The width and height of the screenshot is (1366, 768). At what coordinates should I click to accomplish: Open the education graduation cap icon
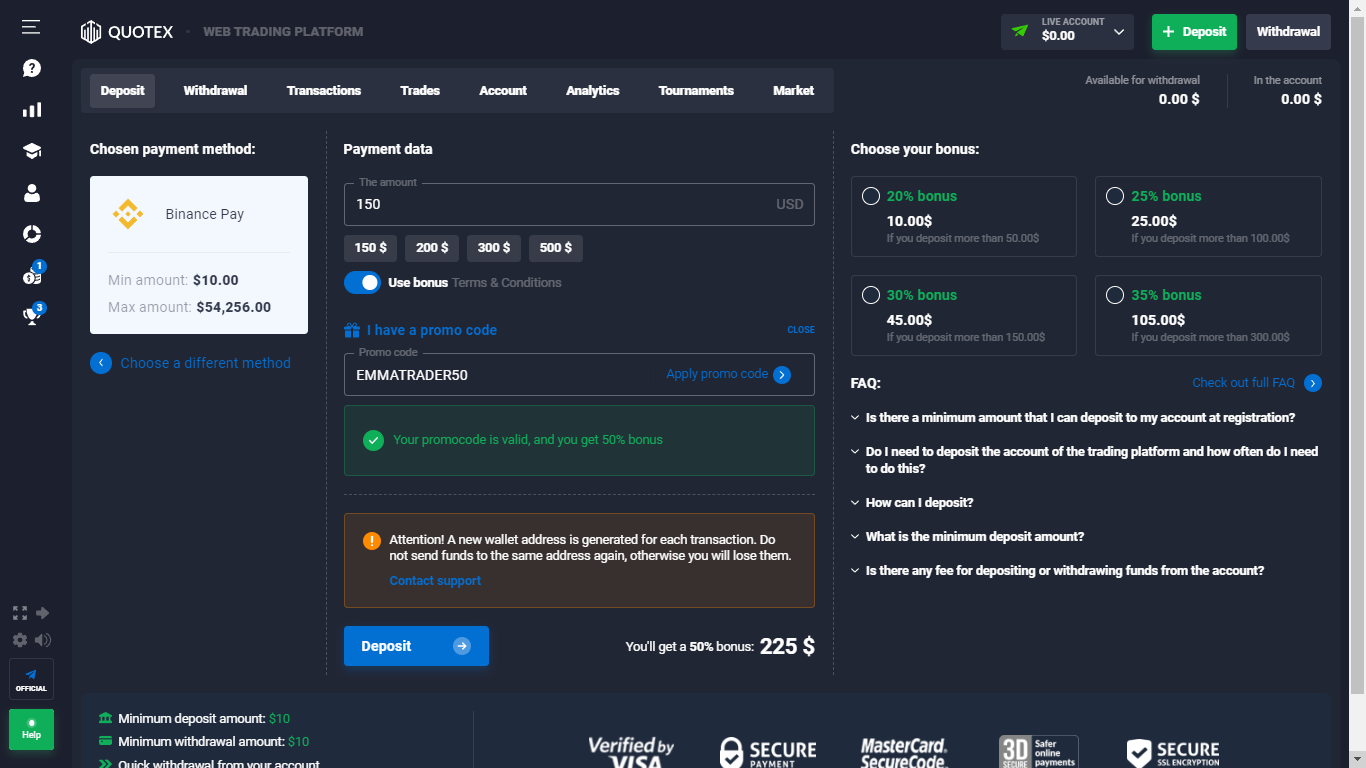pyautogui.click(x=32, y=151)
